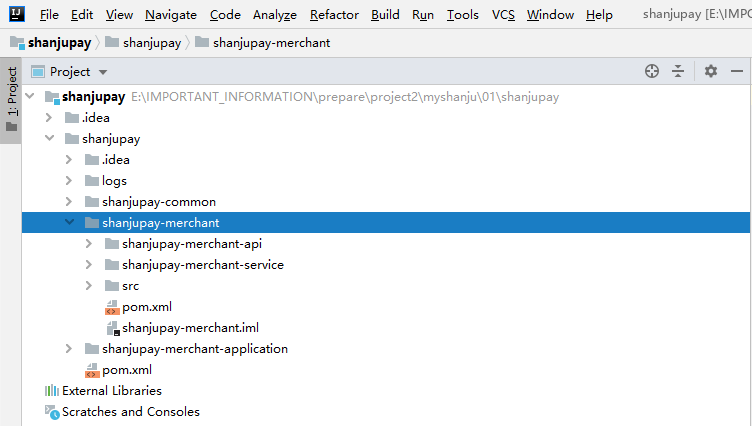This screenshot has width=752, height=426.
Task: Open the VCS menu
Action: (x=503, y=15)
